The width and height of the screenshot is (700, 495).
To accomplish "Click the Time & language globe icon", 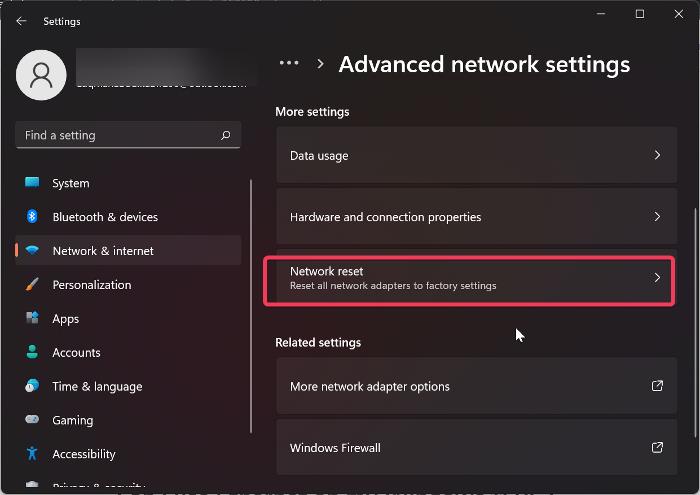I will 32,386.
